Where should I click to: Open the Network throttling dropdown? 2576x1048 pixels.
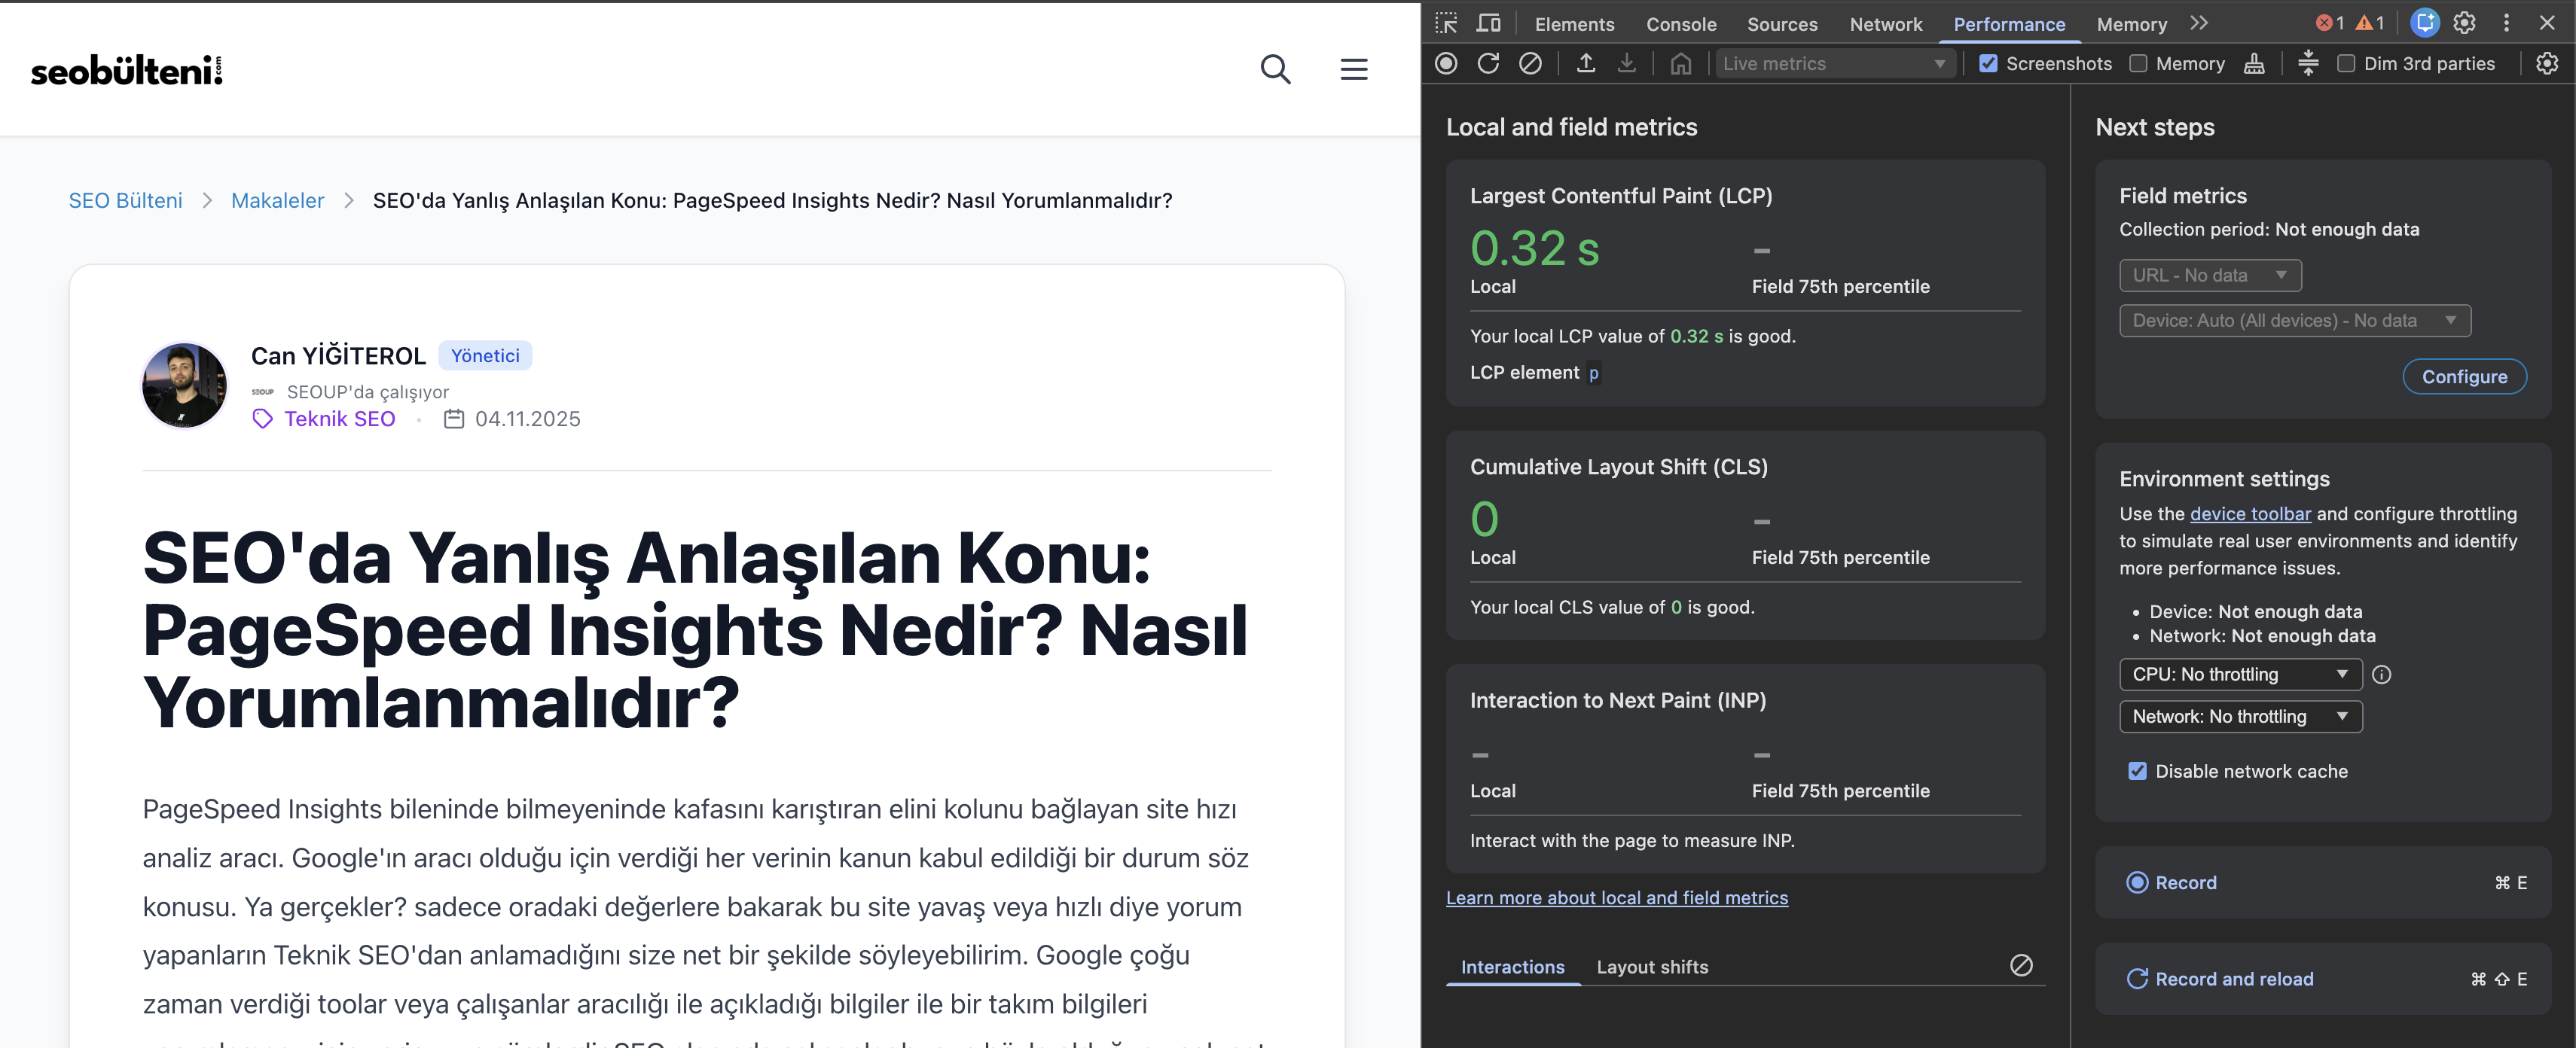[x=2240, y=716]
